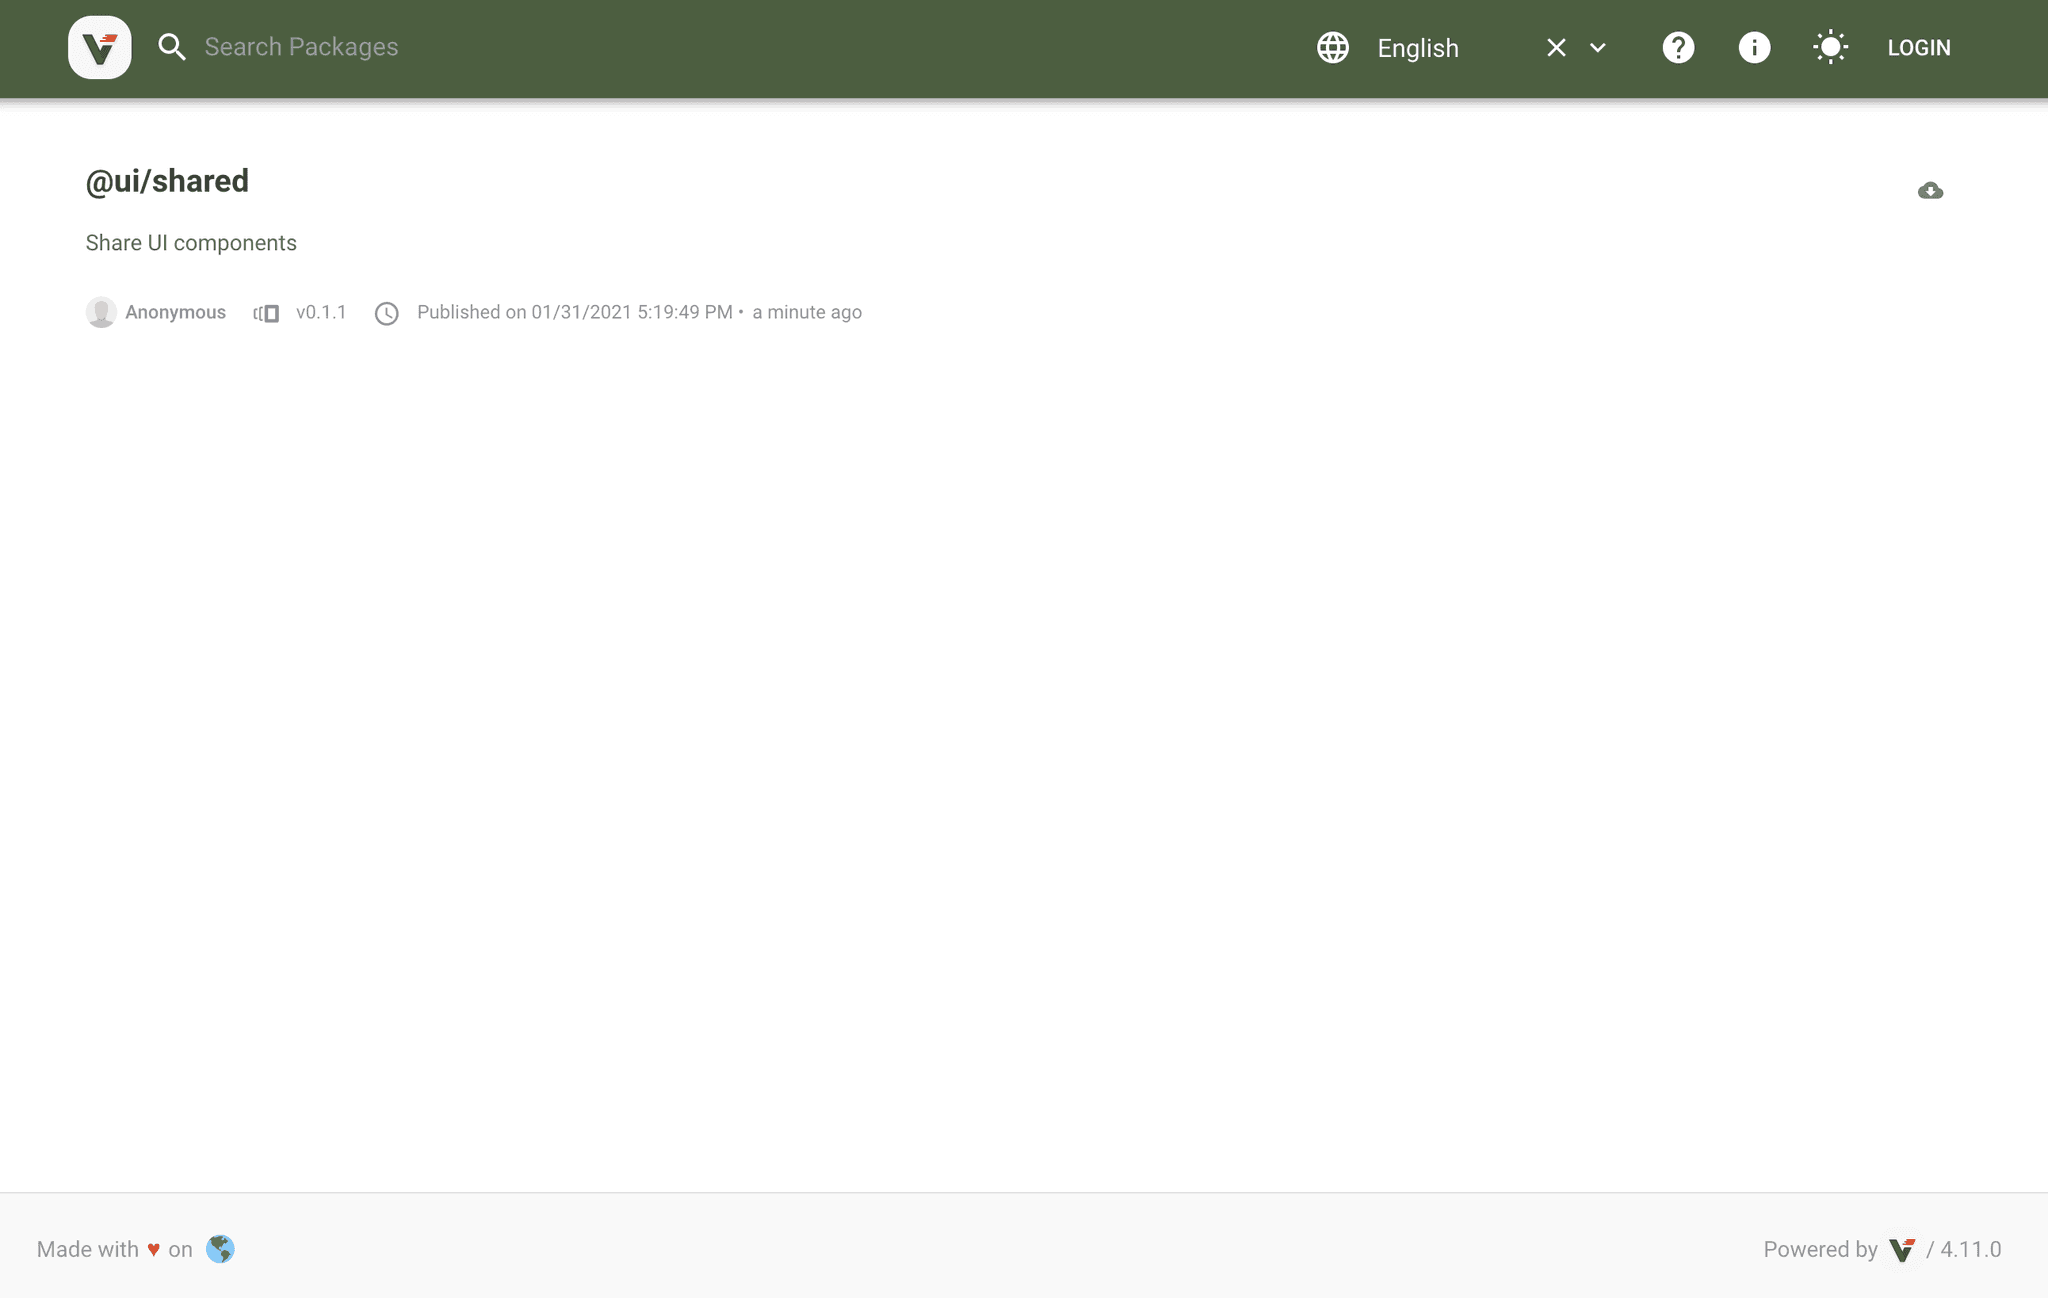Click the globe language icon
Viewport: 2048px width, 1298px height.
[1332, 47]
